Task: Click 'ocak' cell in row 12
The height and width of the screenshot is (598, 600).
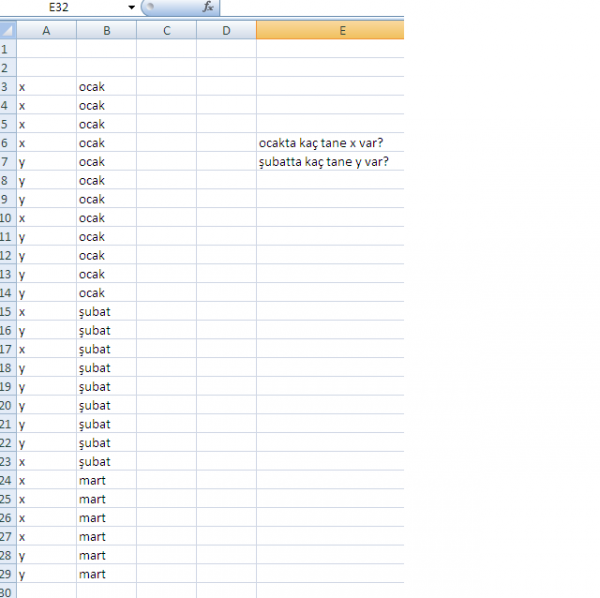Action: (106, 255)
